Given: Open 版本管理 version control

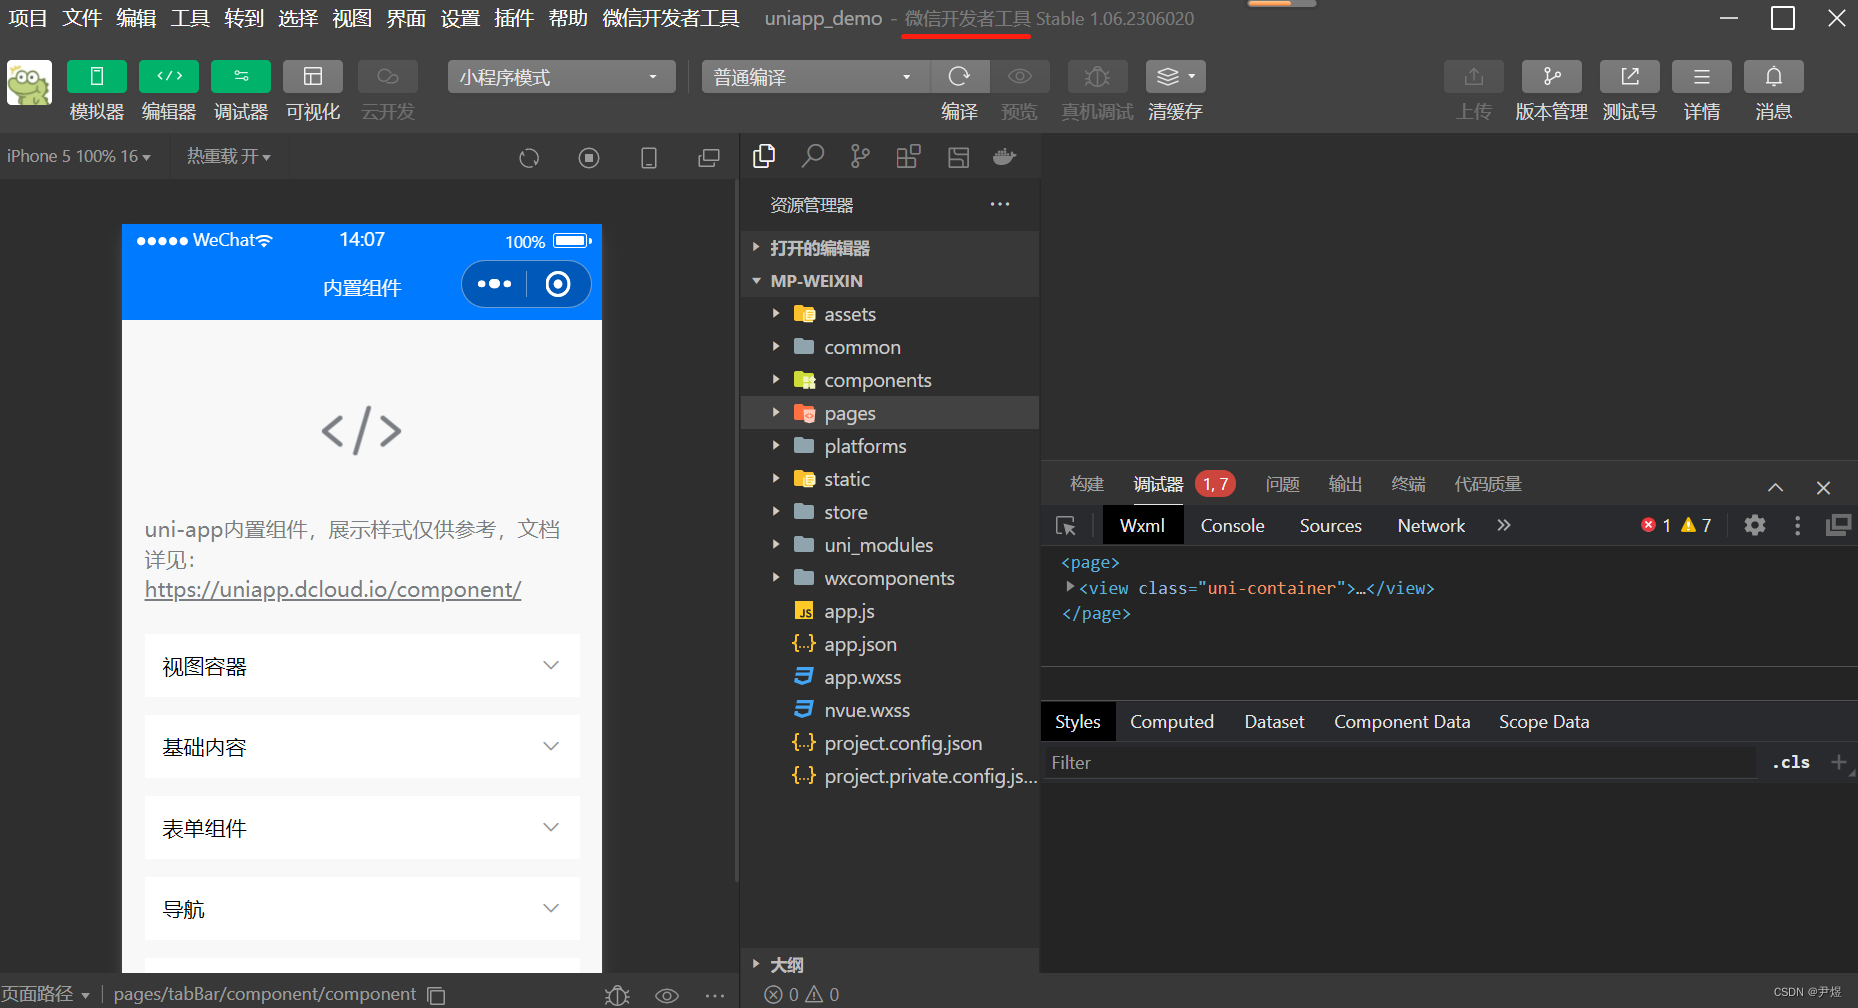Looking at the screenshot, I should point(1551,77).
